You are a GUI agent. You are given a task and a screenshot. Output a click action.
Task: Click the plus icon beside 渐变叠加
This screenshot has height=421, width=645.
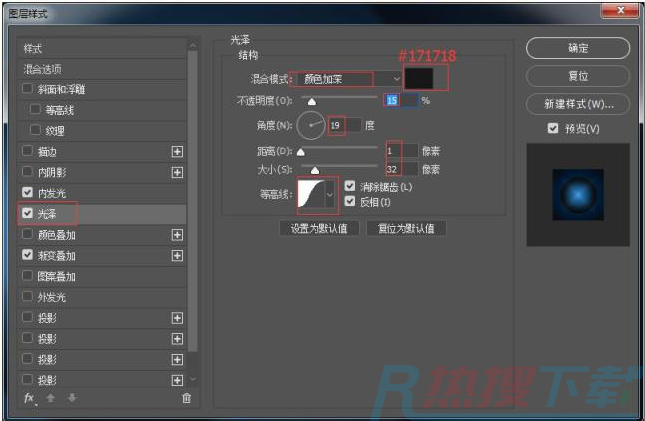point(178,256)
